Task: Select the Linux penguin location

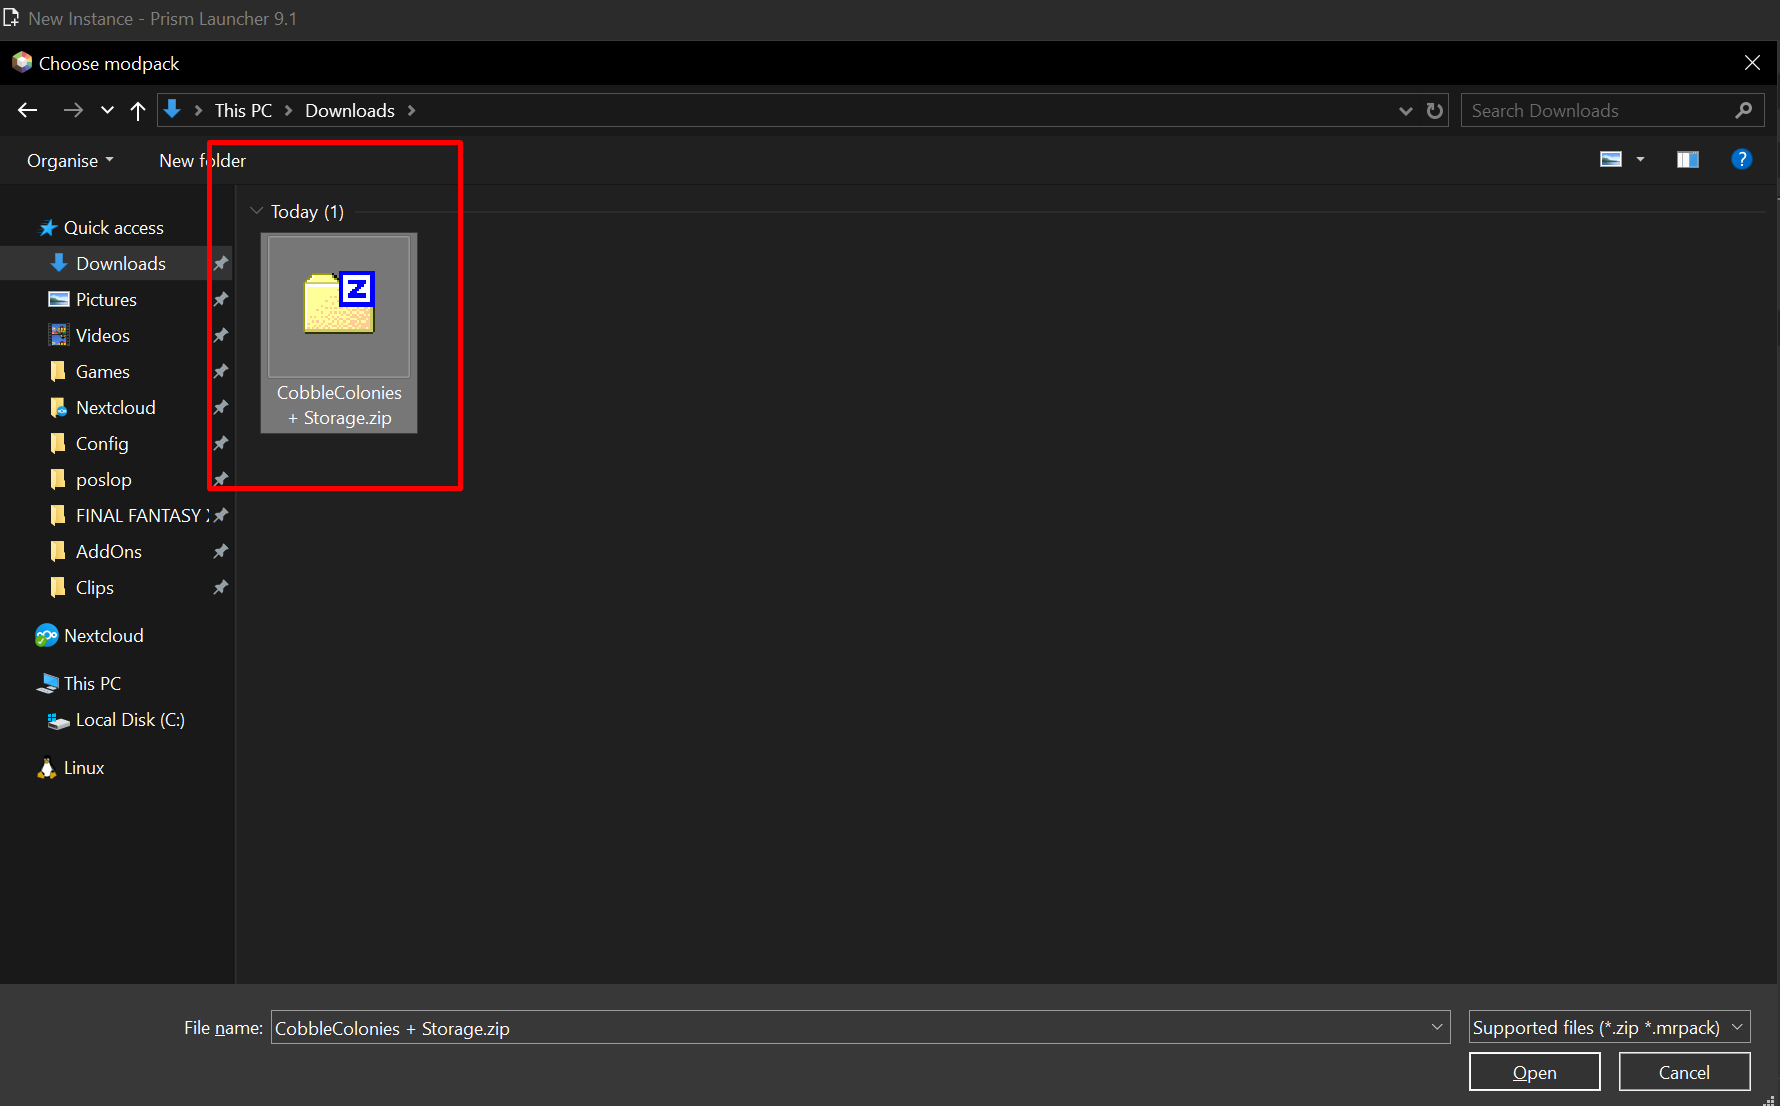Action: tap(83, 768)
